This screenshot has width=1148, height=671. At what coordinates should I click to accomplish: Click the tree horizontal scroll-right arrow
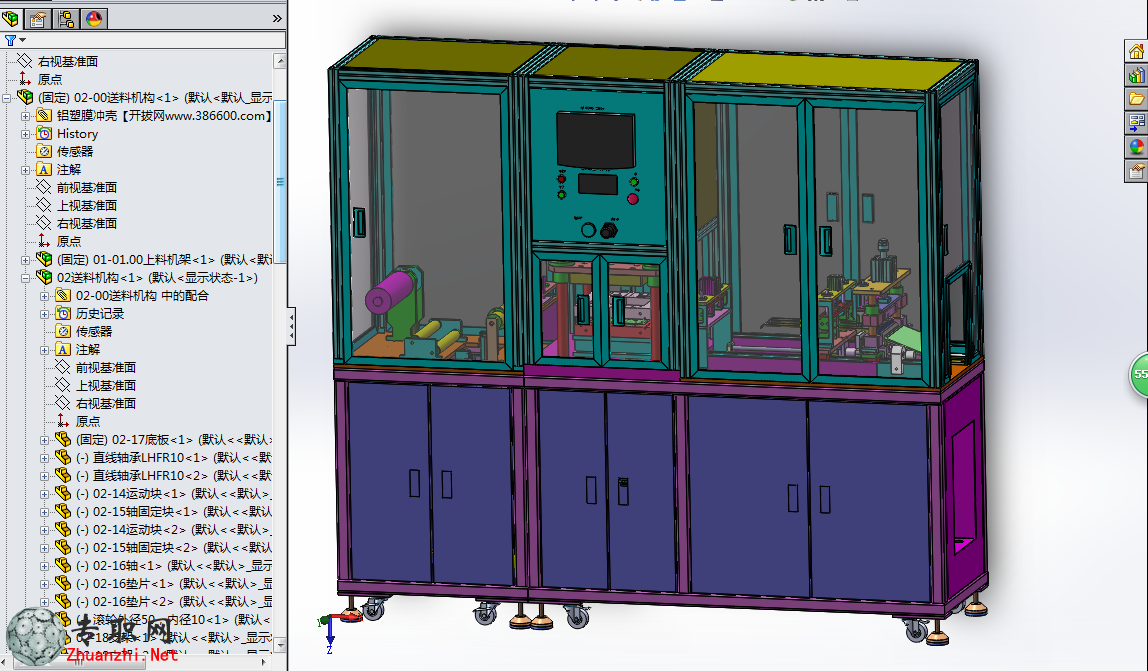(264, 661)
